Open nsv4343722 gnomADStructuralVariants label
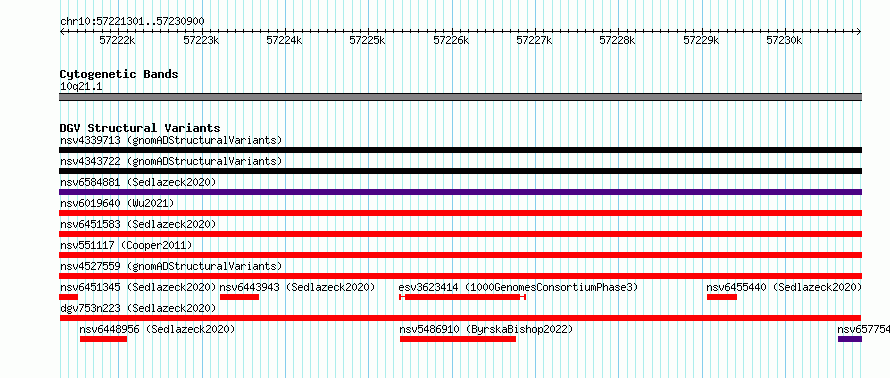 171,161
